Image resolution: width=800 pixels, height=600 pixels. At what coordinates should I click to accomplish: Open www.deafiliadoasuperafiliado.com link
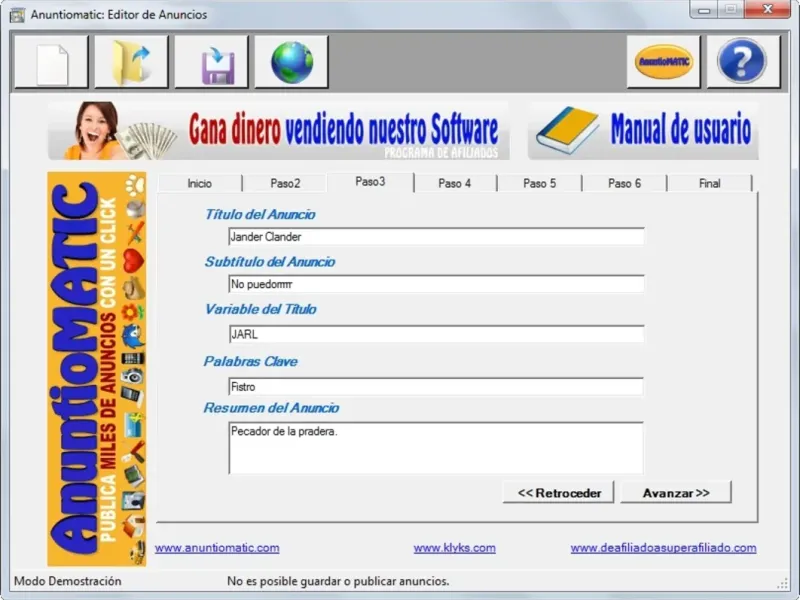663,548
